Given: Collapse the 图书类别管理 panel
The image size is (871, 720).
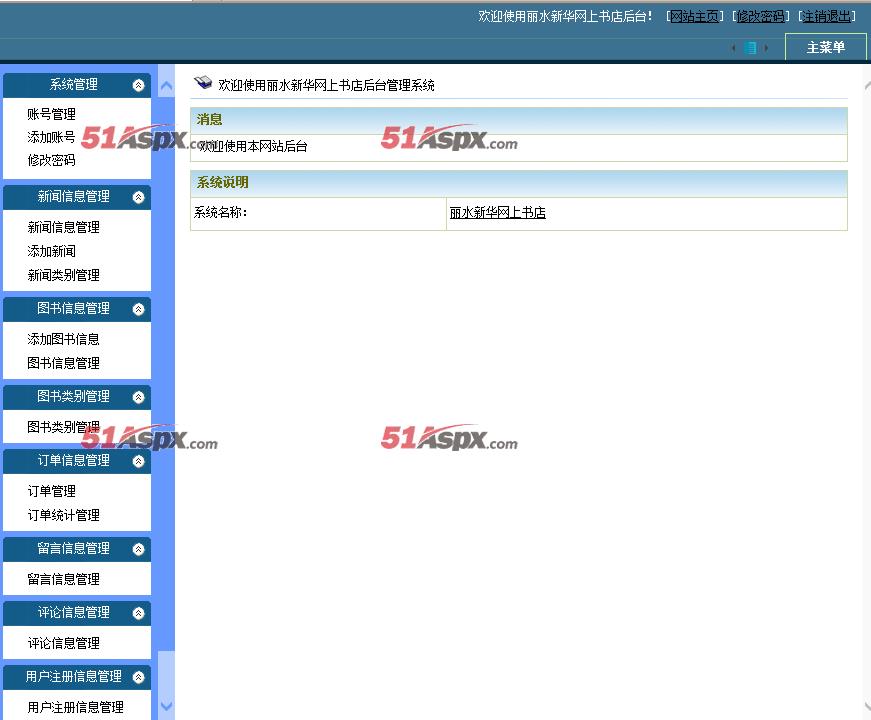Looking at the screenshot, I should tap(138, 397).
